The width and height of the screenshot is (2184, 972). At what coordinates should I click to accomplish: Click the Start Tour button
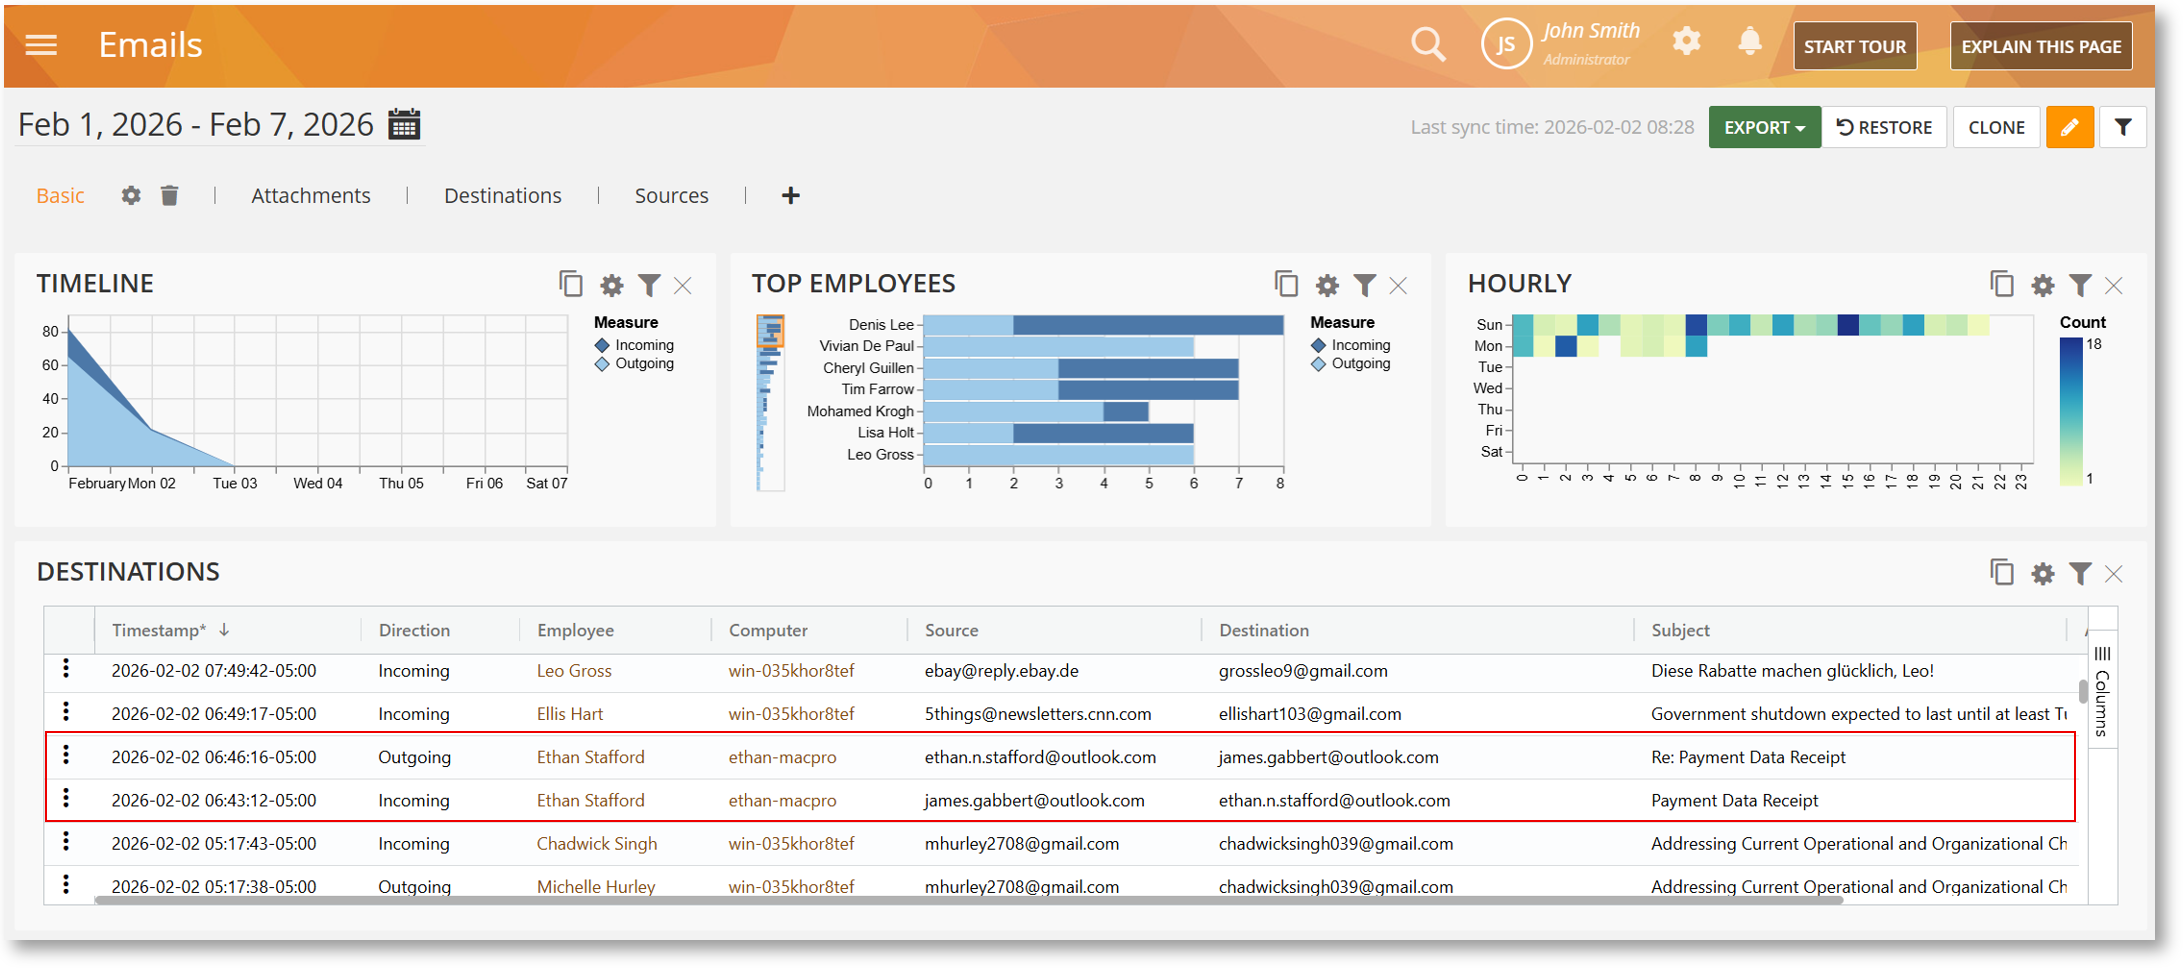tap(1854, 47)
